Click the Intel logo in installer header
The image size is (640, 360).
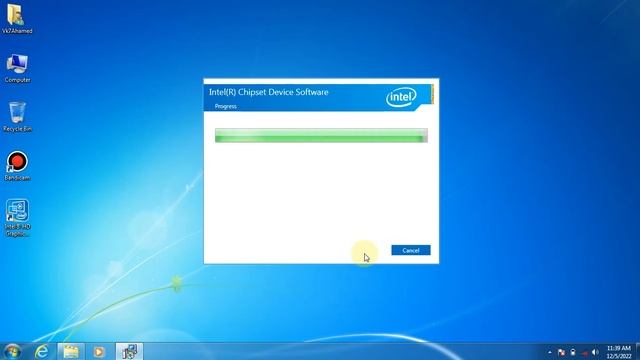[401, 97]
